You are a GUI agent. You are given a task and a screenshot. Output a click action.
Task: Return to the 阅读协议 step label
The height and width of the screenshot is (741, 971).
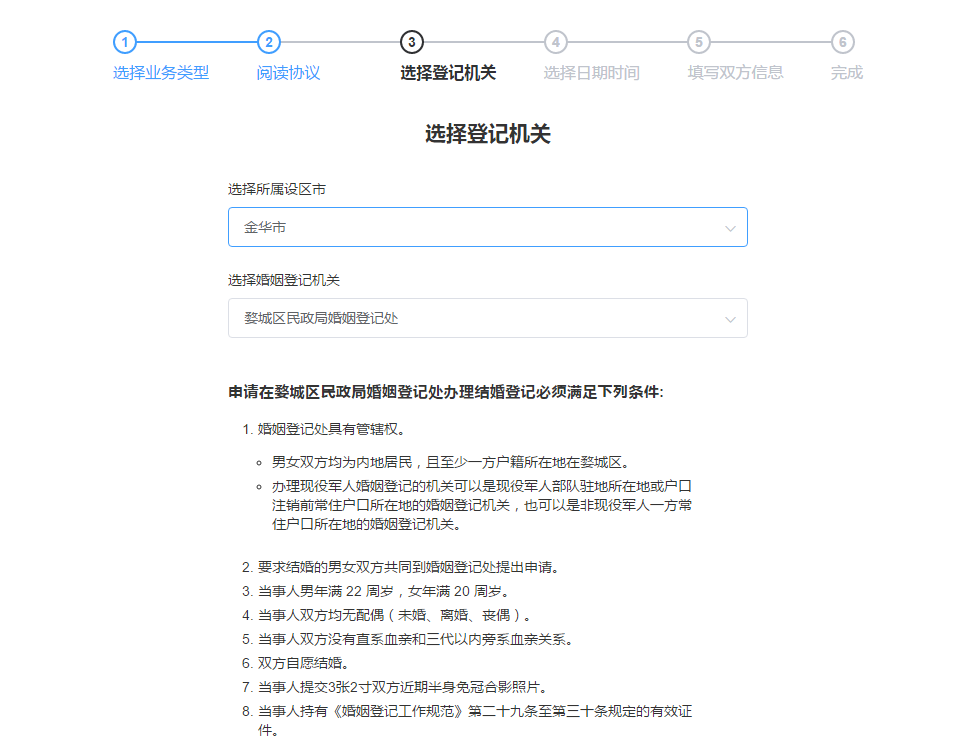(288, 73)
